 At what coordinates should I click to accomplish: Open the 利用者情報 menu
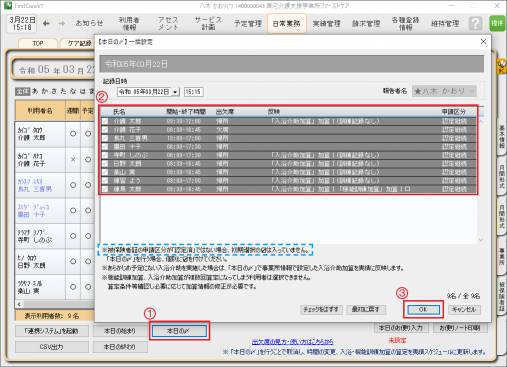129,23
